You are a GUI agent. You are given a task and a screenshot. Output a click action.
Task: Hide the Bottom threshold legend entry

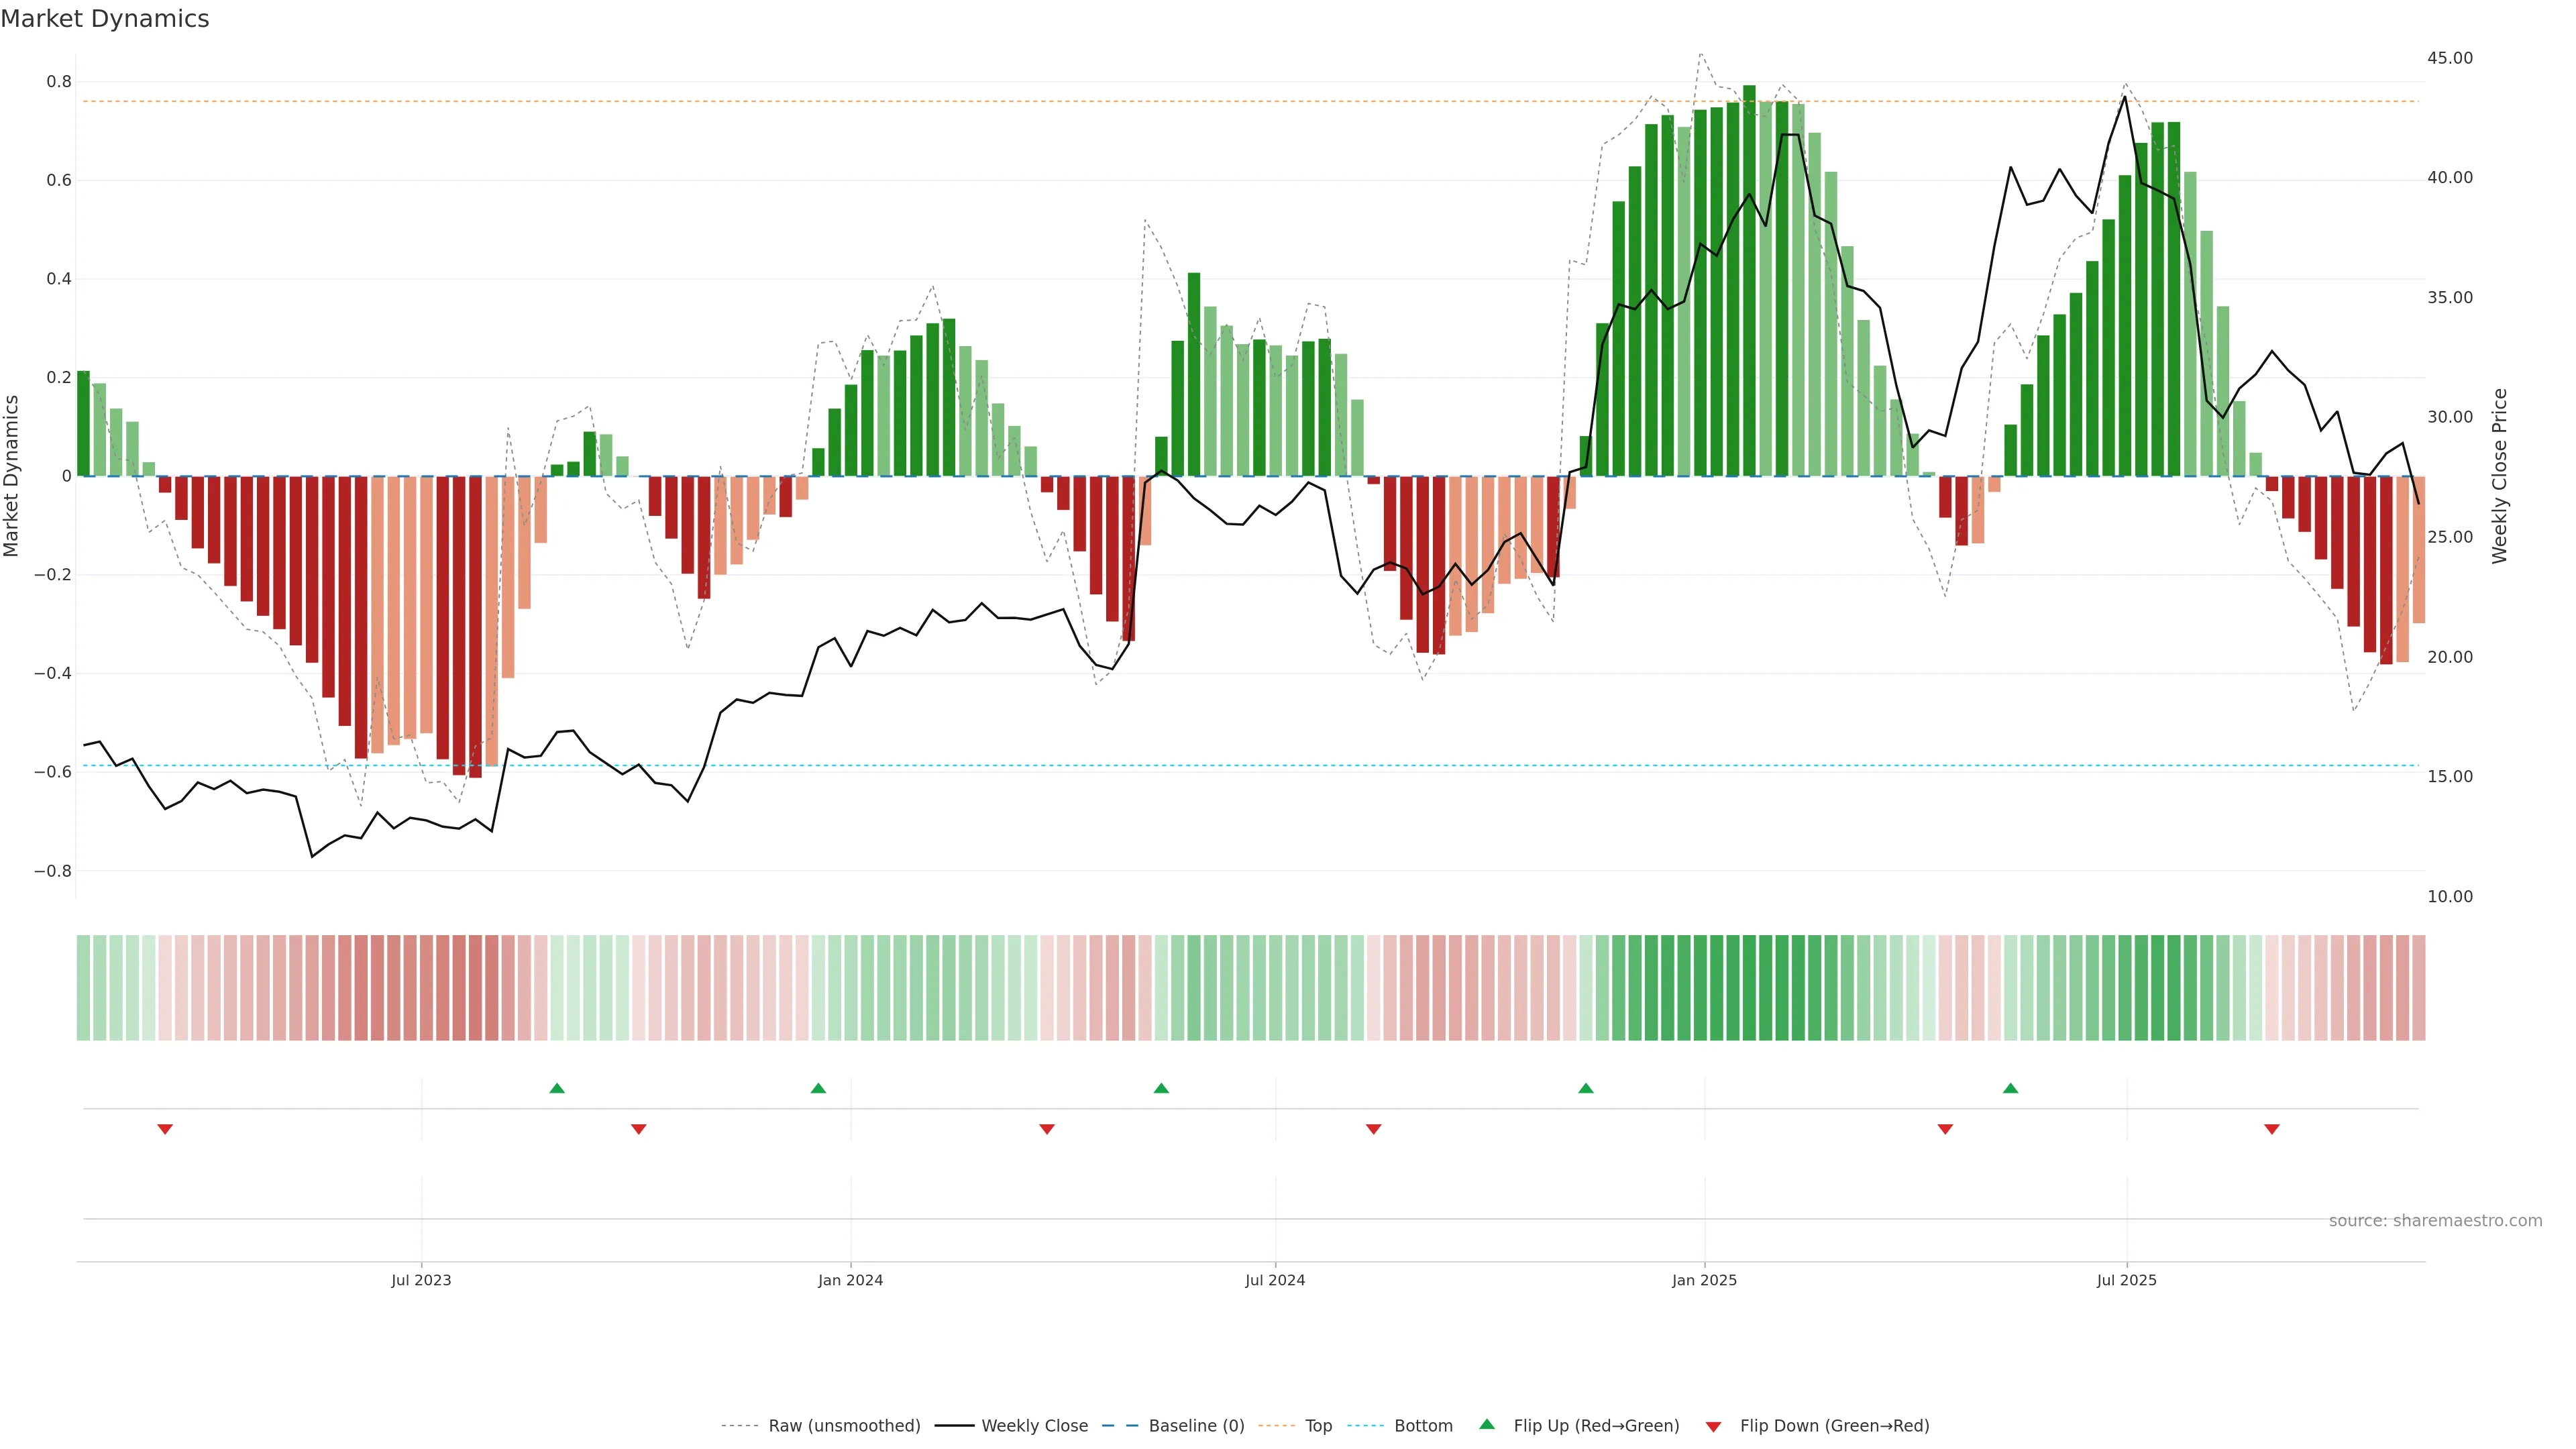coord(1423,1426)
